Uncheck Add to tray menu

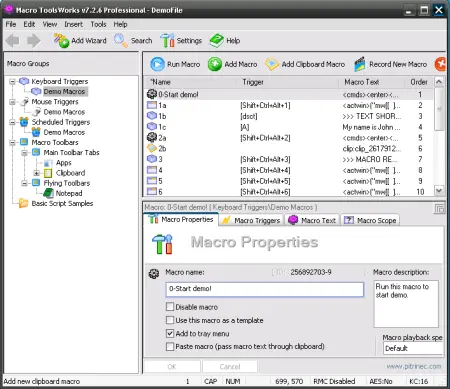coord(170,333)
